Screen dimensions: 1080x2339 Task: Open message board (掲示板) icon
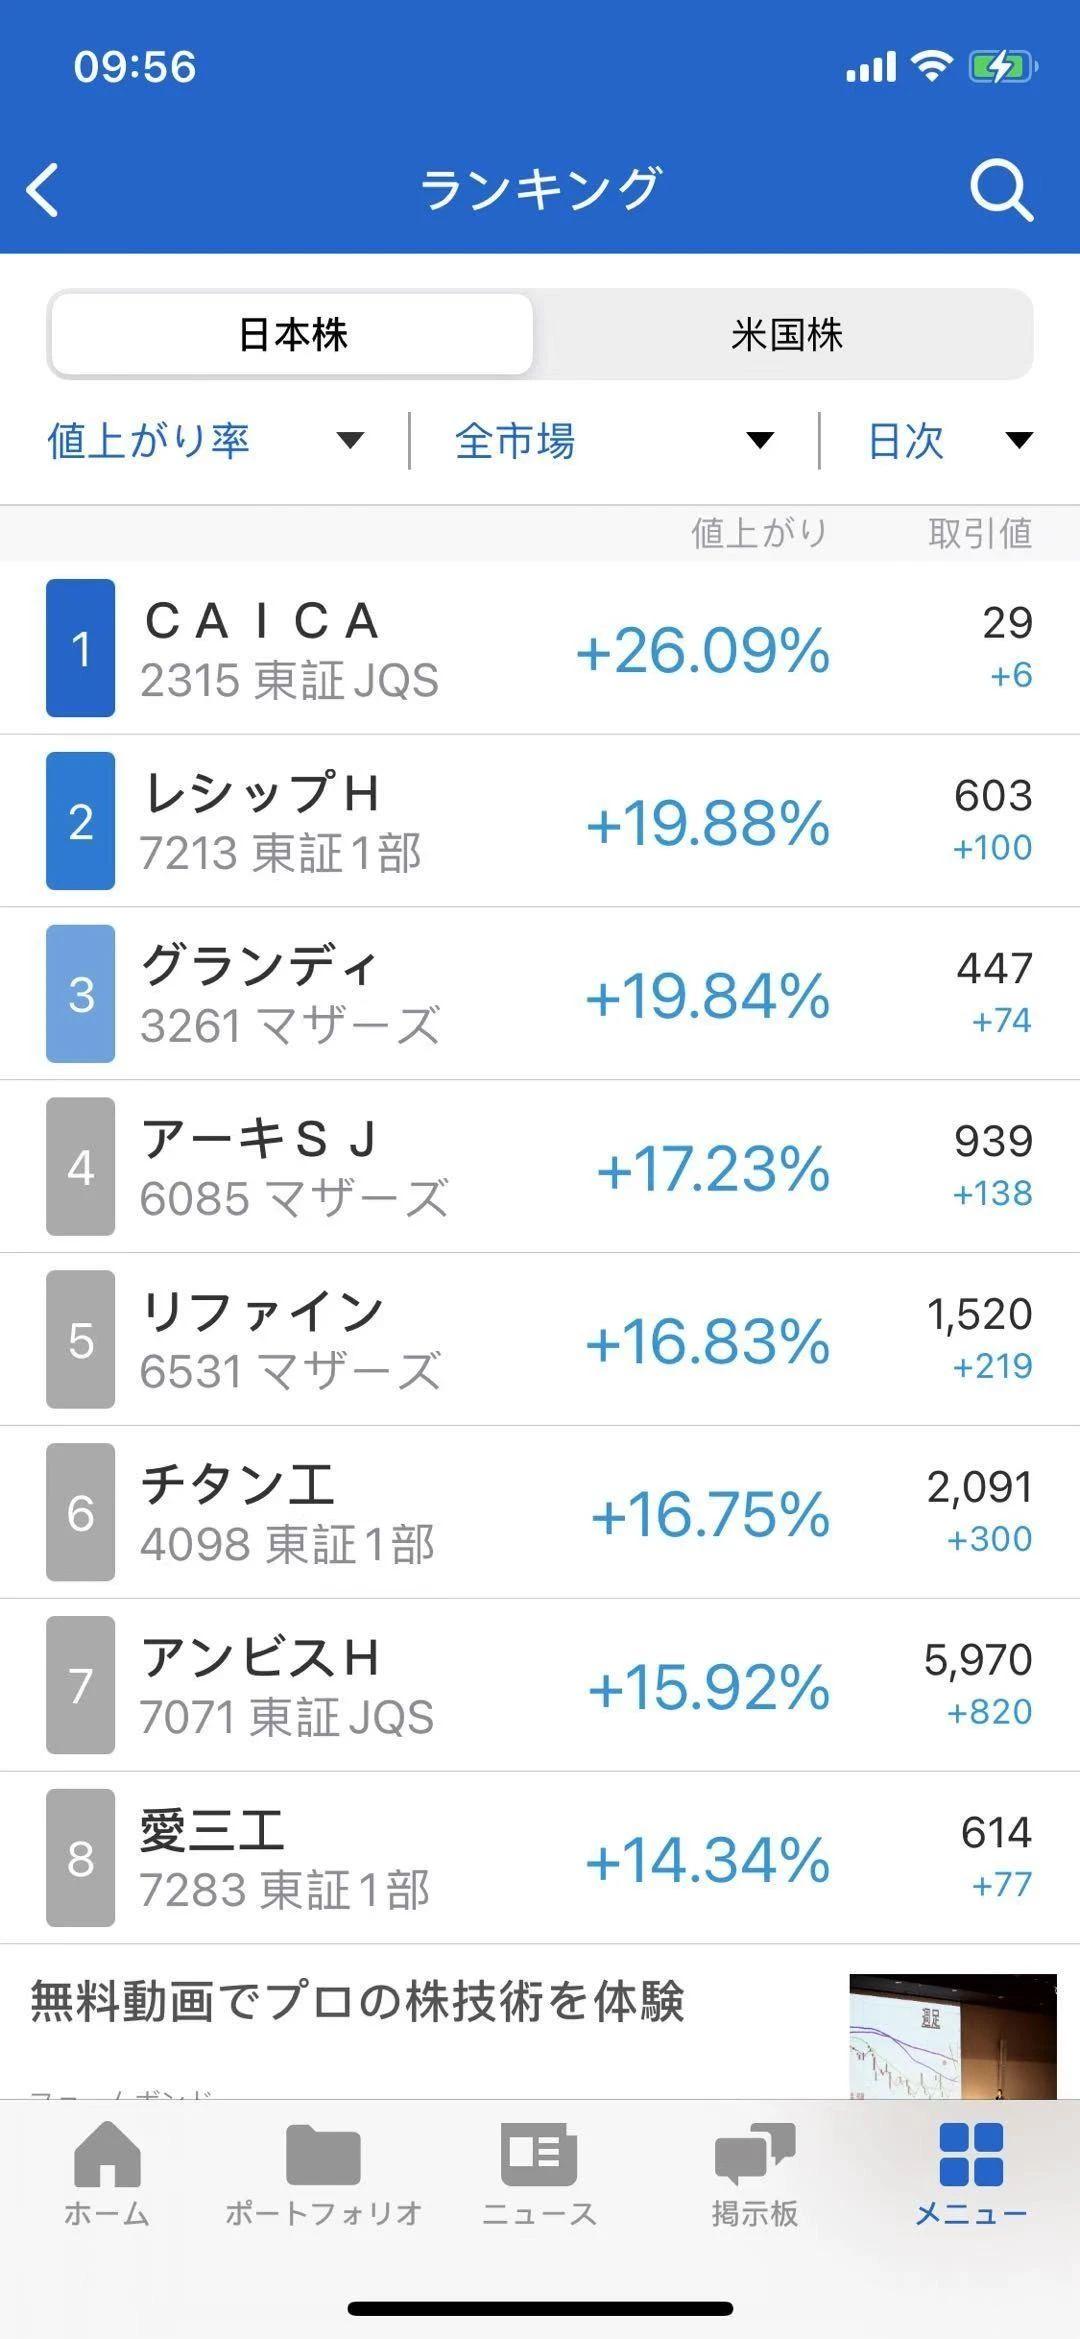click(755, 2154)
